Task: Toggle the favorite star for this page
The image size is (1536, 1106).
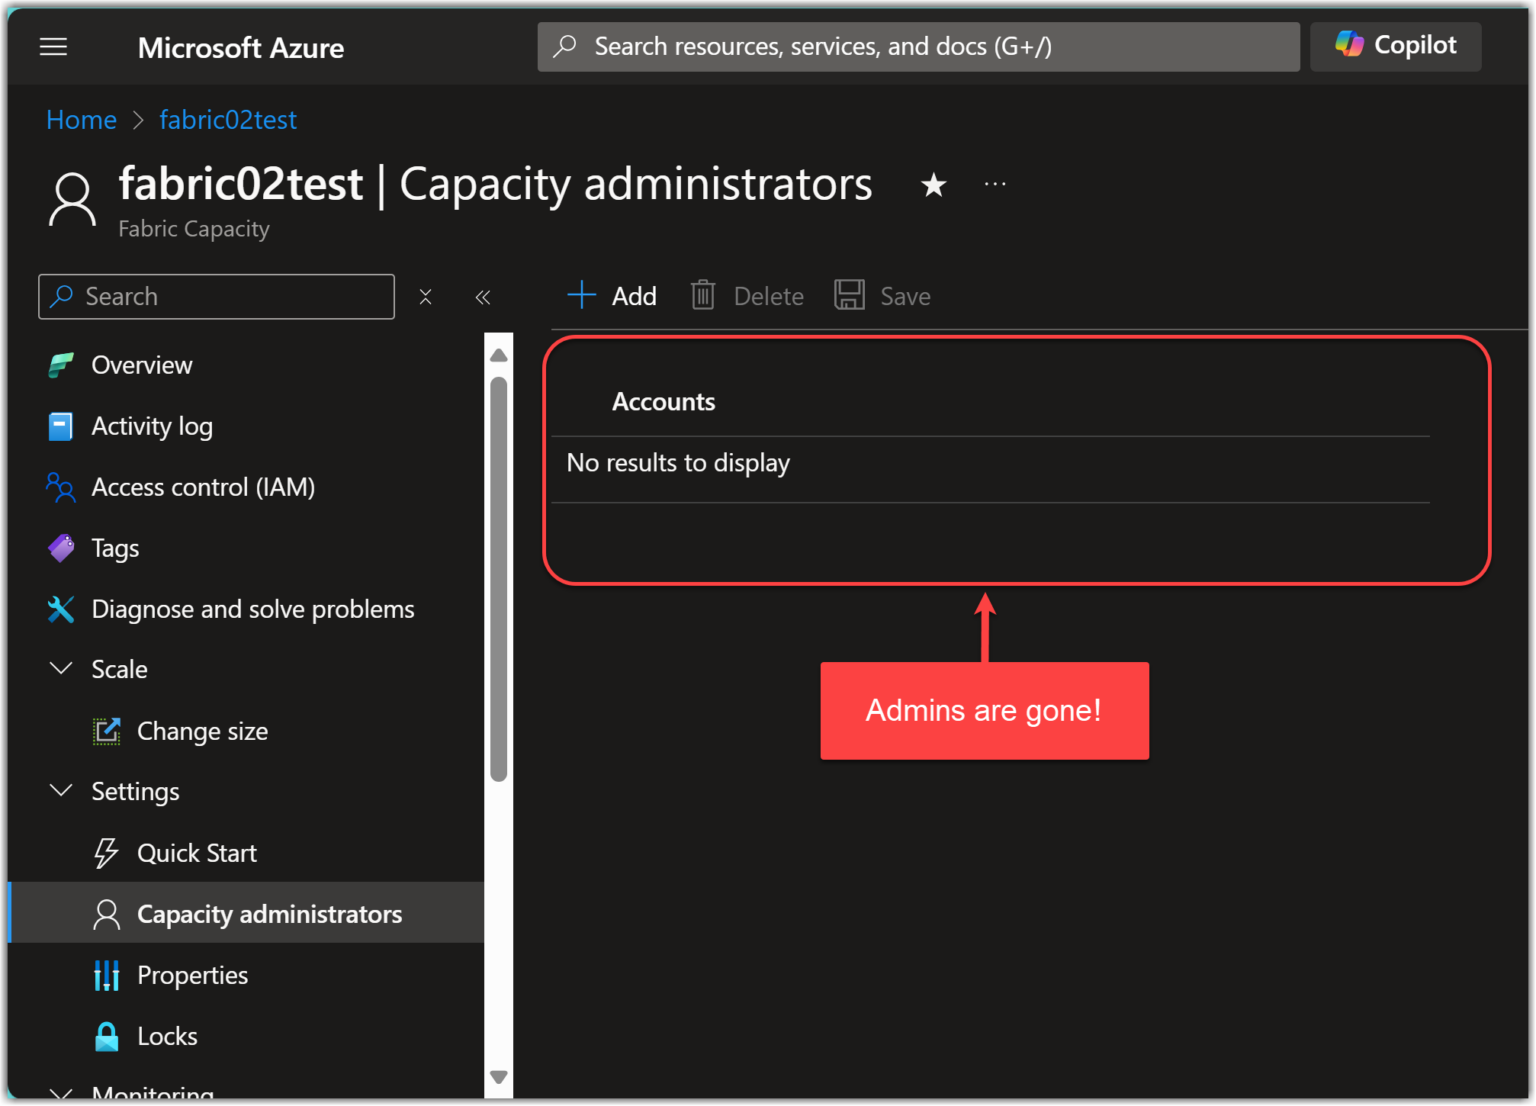Action: pos(934,185)
